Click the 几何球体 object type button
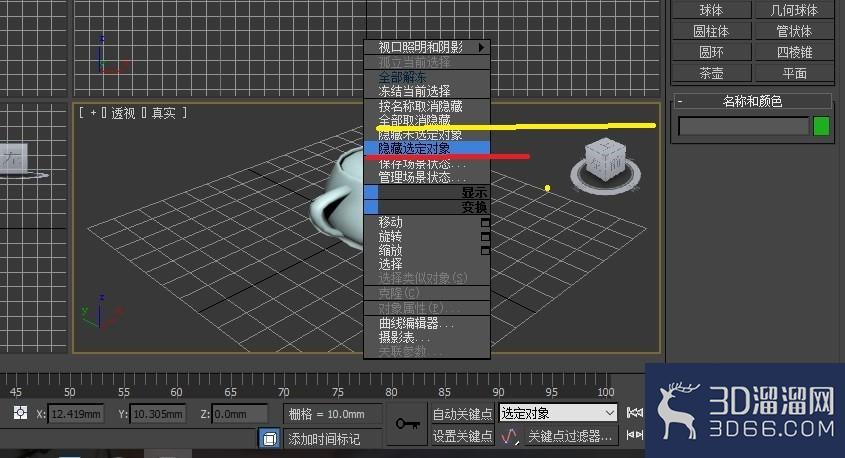Viewport: 845px width, 458px height. (x=794, y=10)
